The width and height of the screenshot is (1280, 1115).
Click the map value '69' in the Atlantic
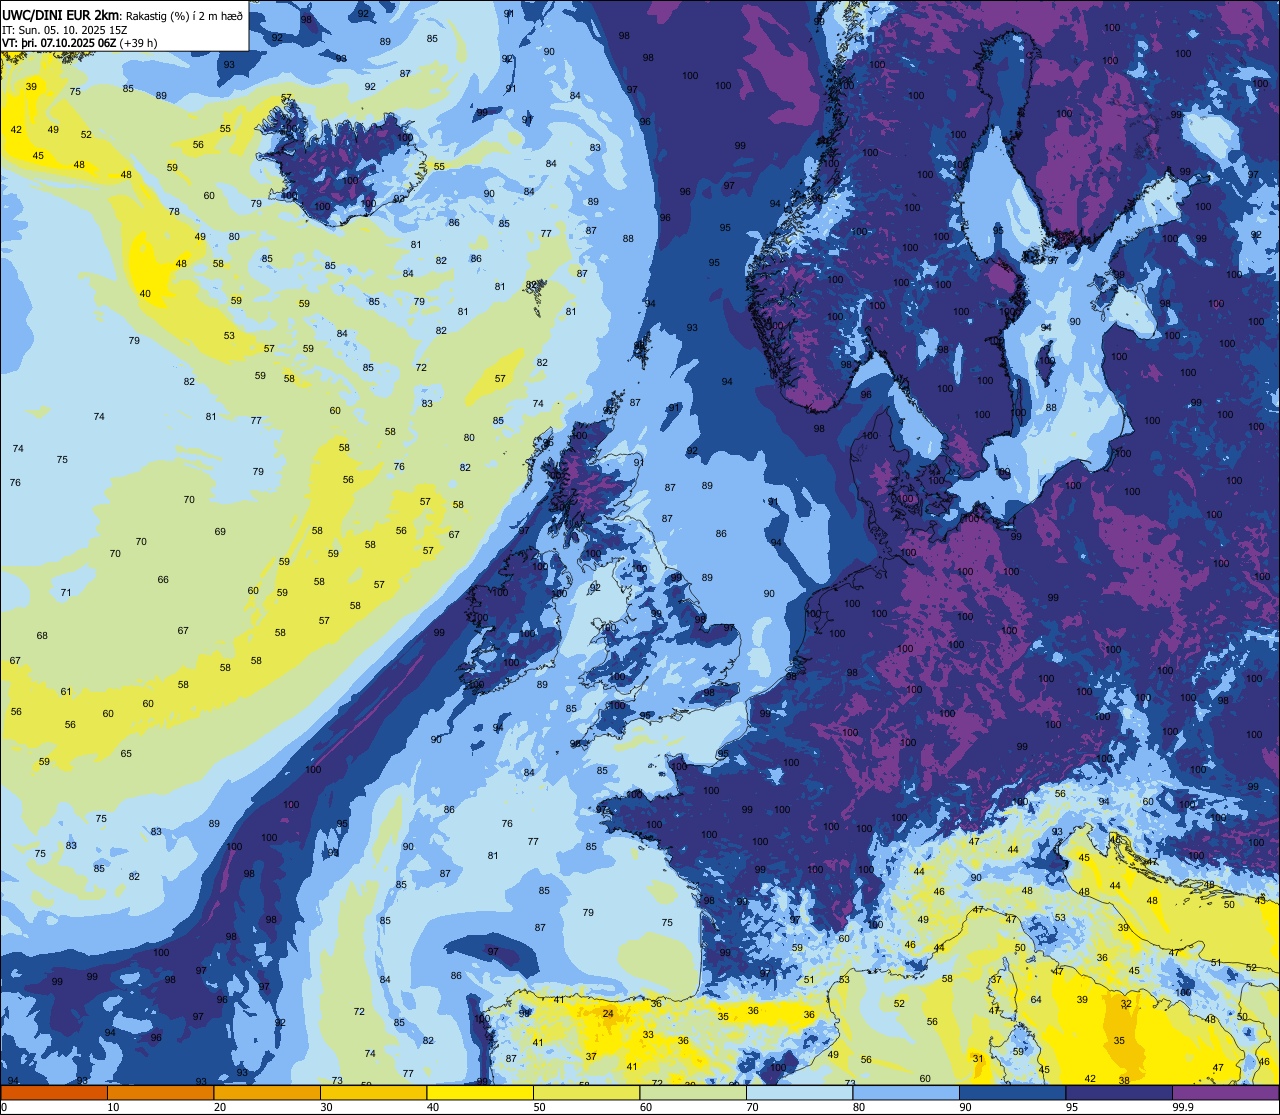tap(220, 532)
